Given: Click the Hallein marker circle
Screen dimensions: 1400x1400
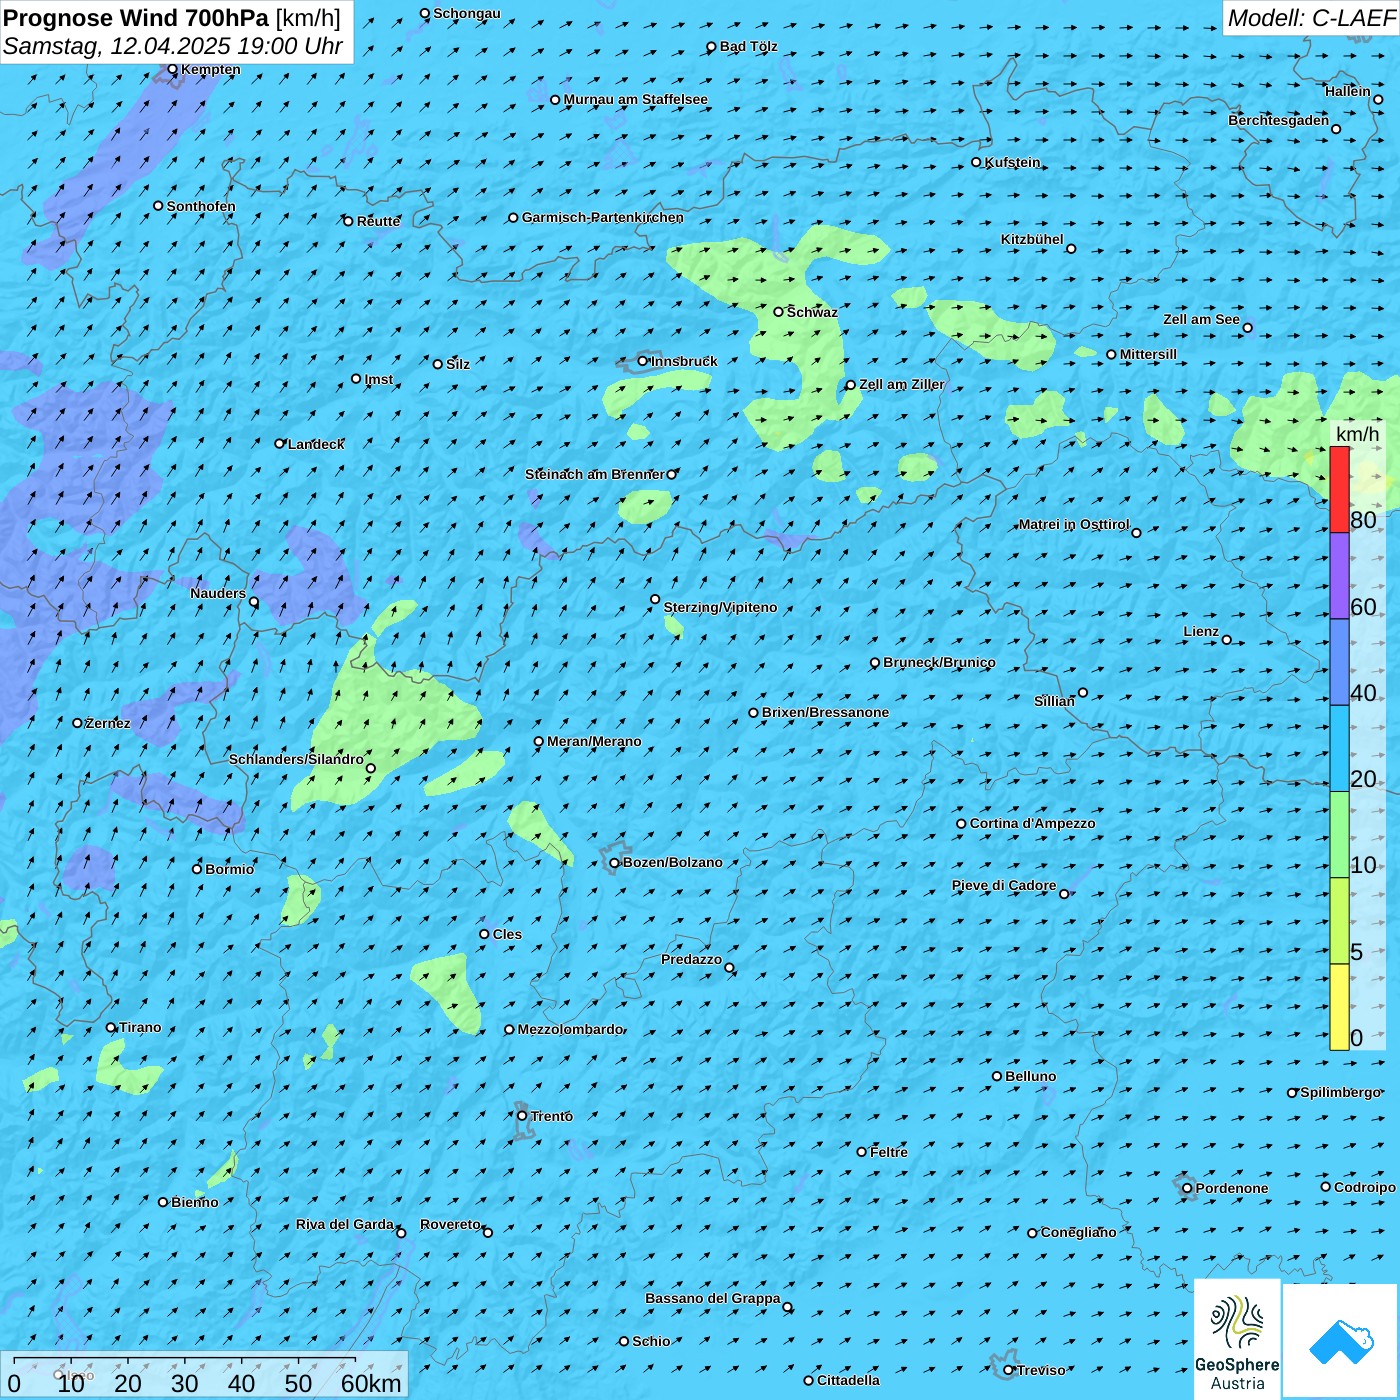Looking at the screenshot, I should 1378,99.
